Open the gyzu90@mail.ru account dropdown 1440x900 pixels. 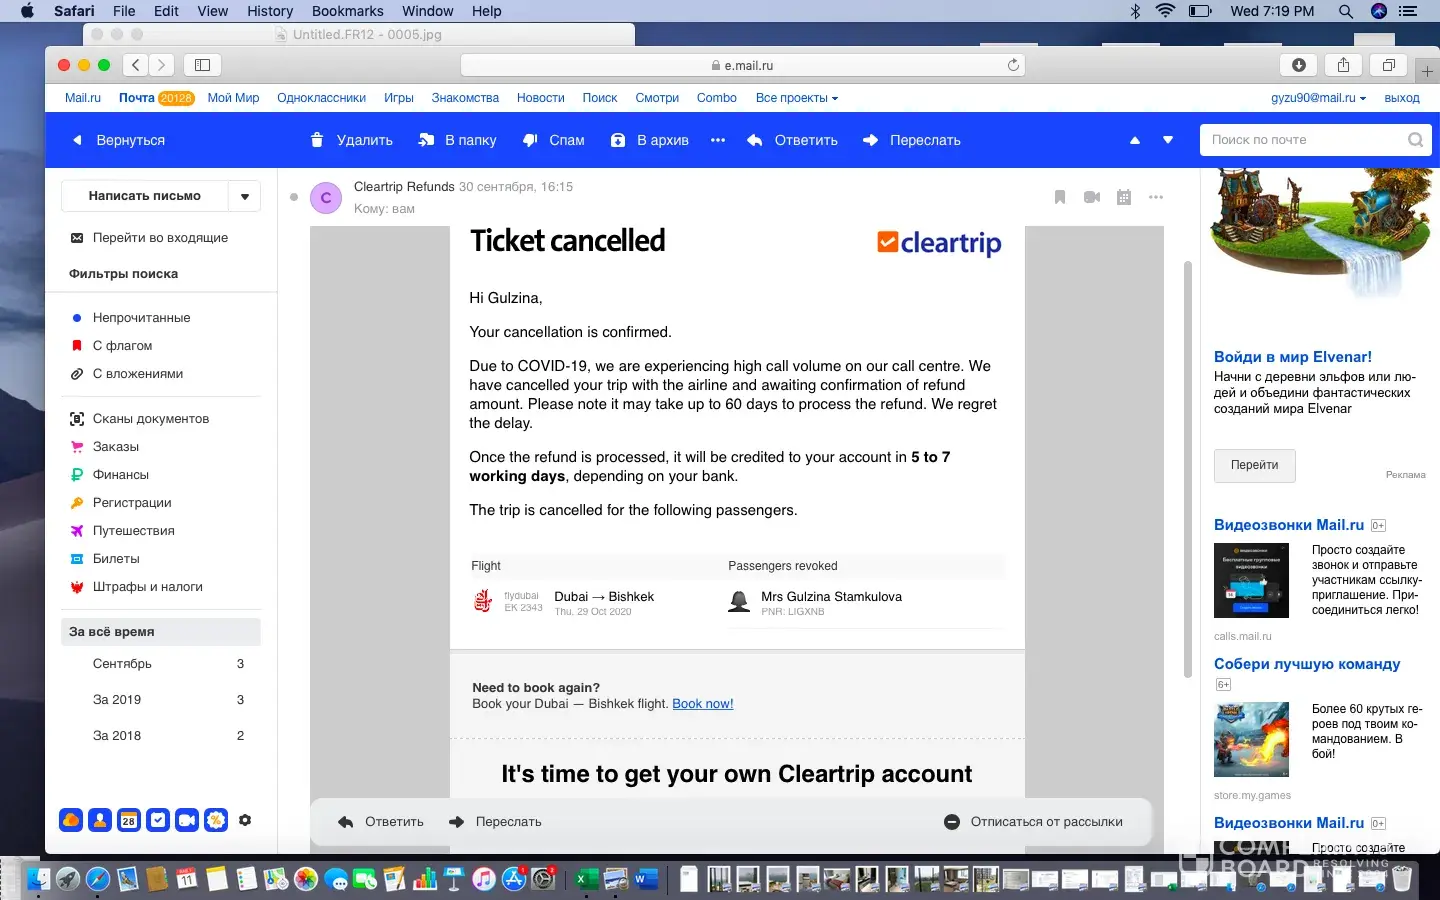(1319, 98)
